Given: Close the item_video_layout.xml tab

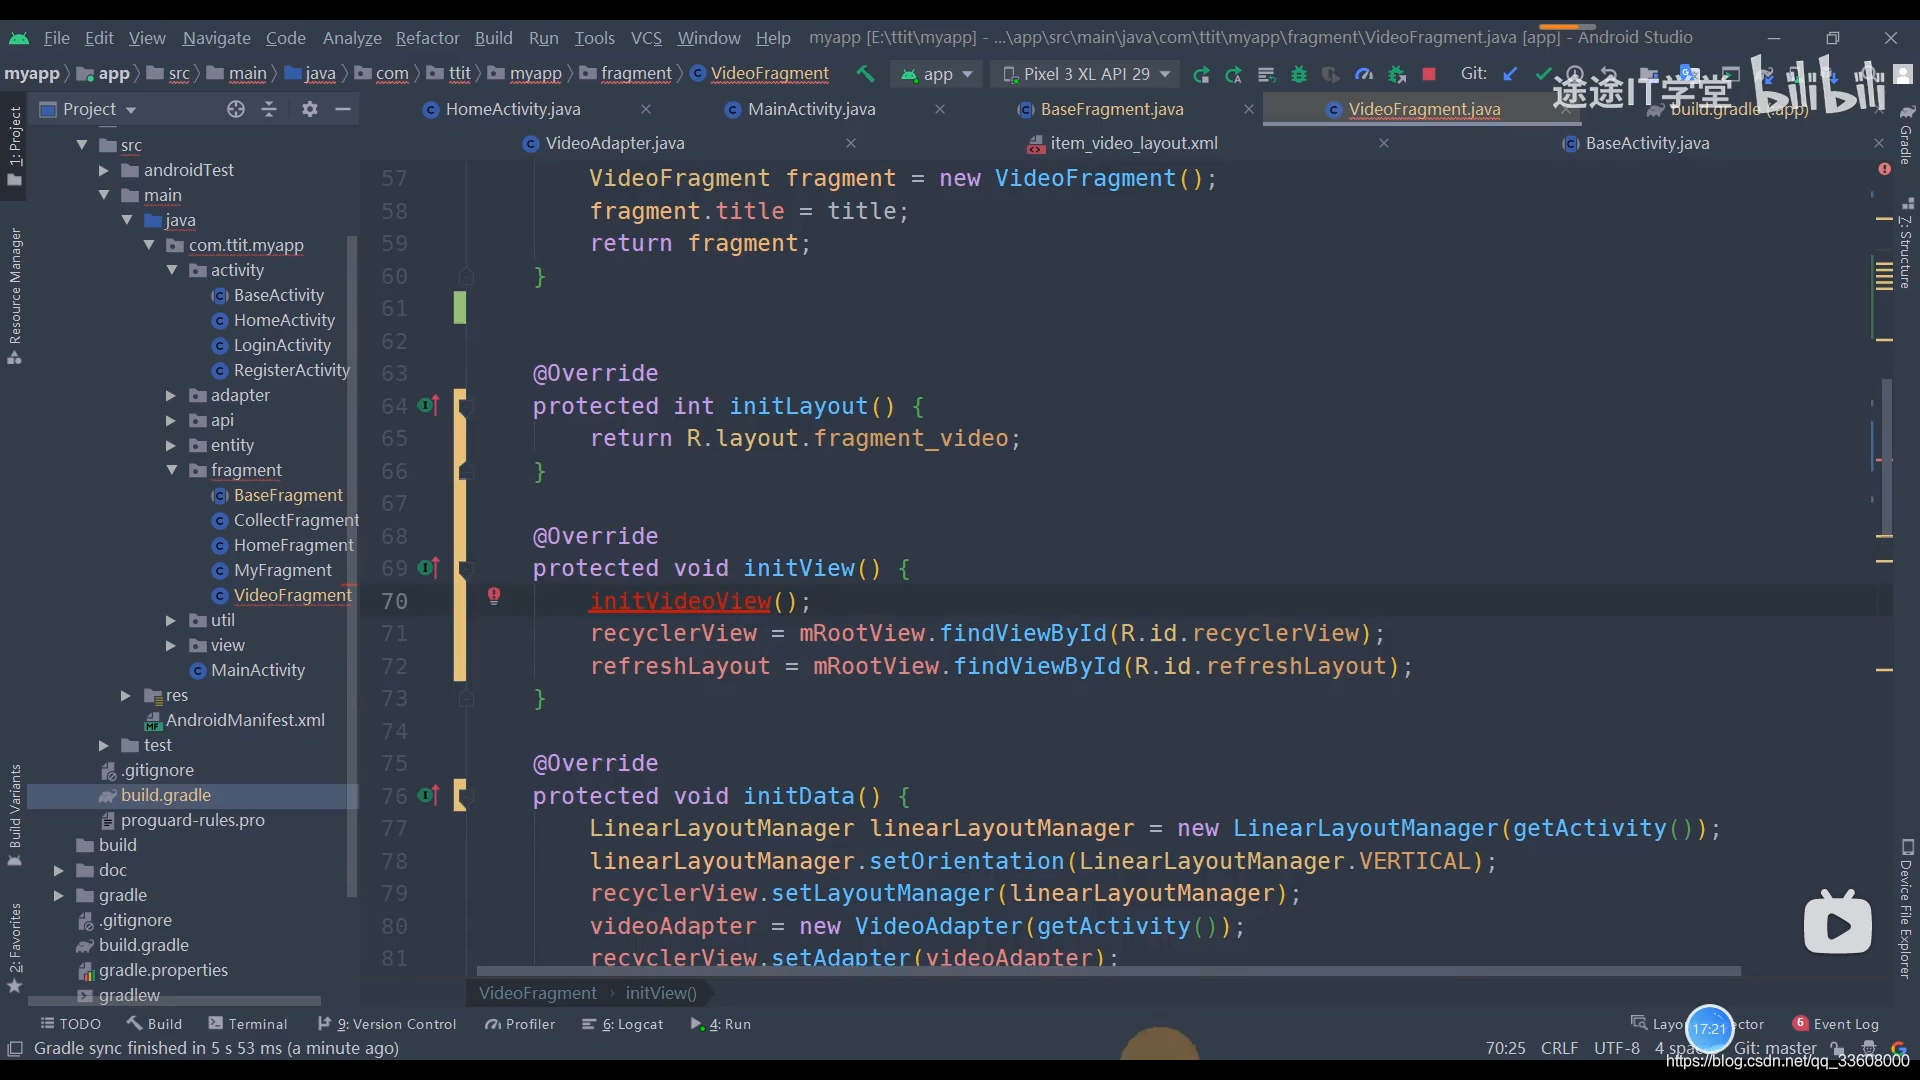Looking at the screenshot, I should (x=1384, y=143).
